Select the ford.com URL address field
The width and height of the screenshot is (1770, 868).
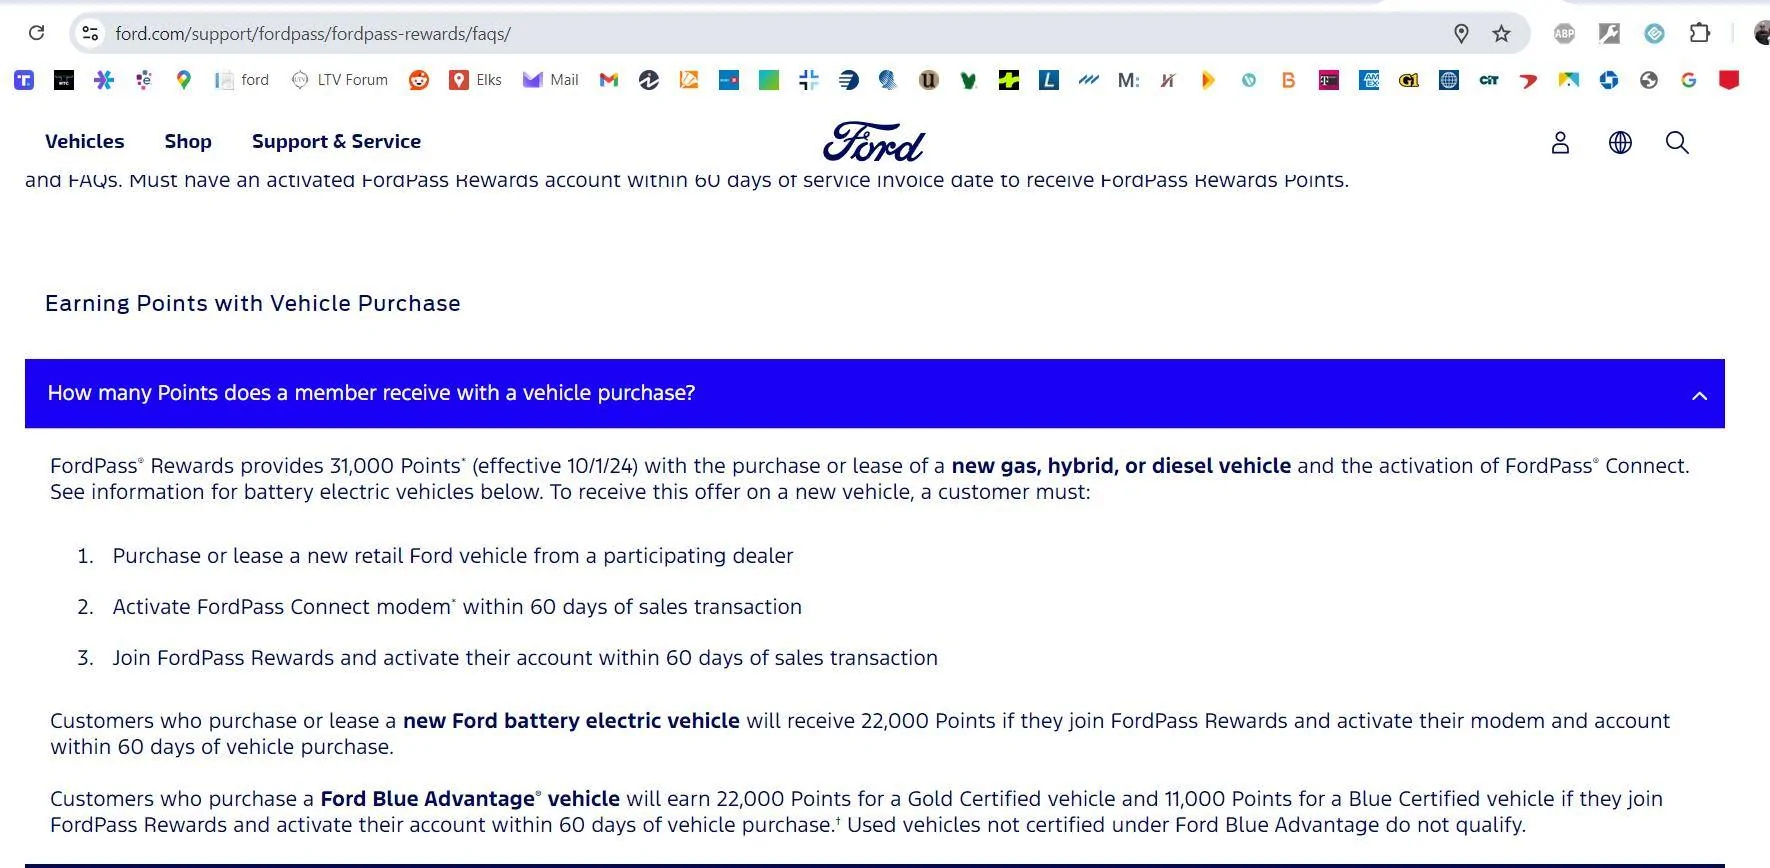click(x=312, y=34)
